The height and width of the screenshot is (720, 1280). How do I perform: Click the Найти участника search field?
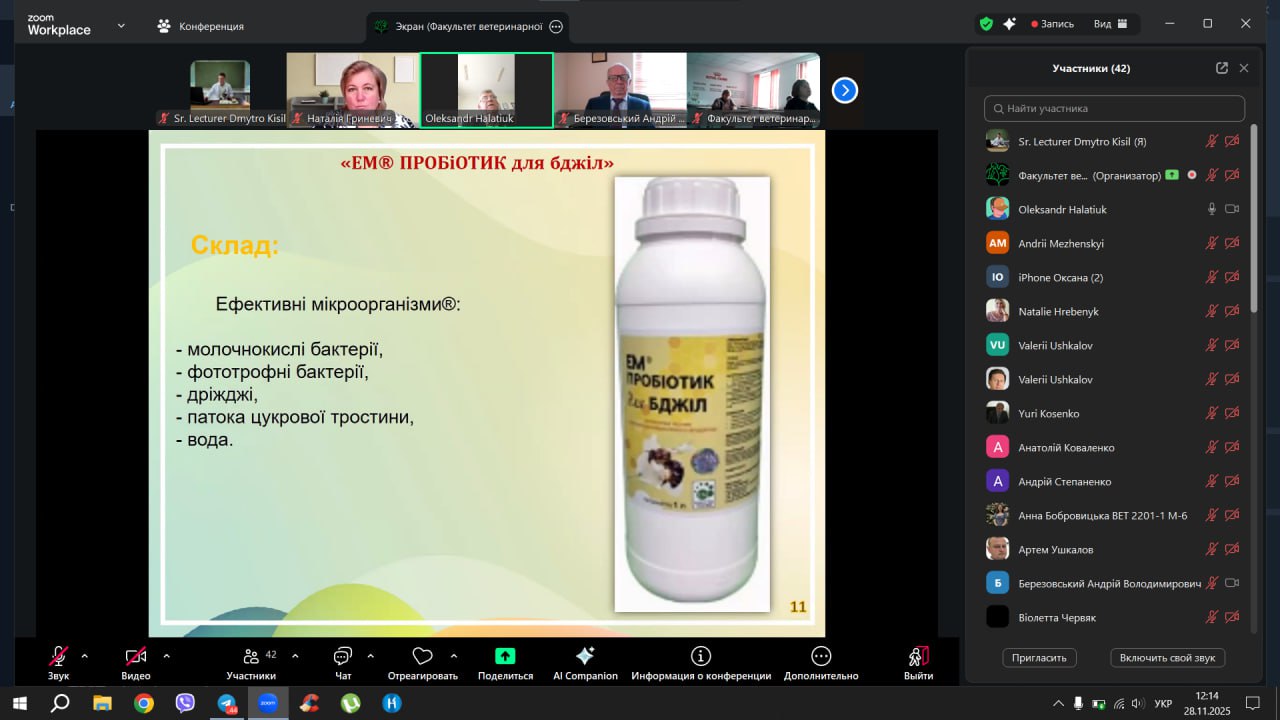click(x=1114, y=108)
